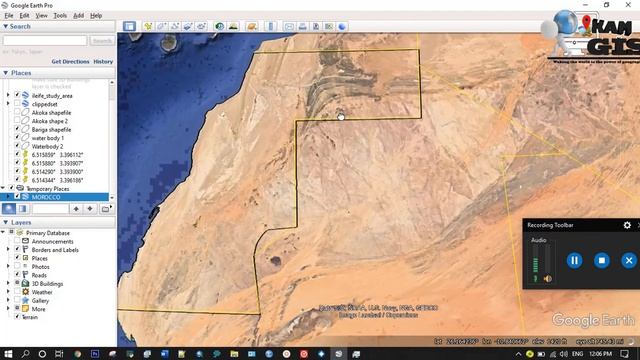The width and height of the screenshot is (640, 360).
Task: Uncheck the Bariga shapefile checkbox
Action: coord(17,129)
